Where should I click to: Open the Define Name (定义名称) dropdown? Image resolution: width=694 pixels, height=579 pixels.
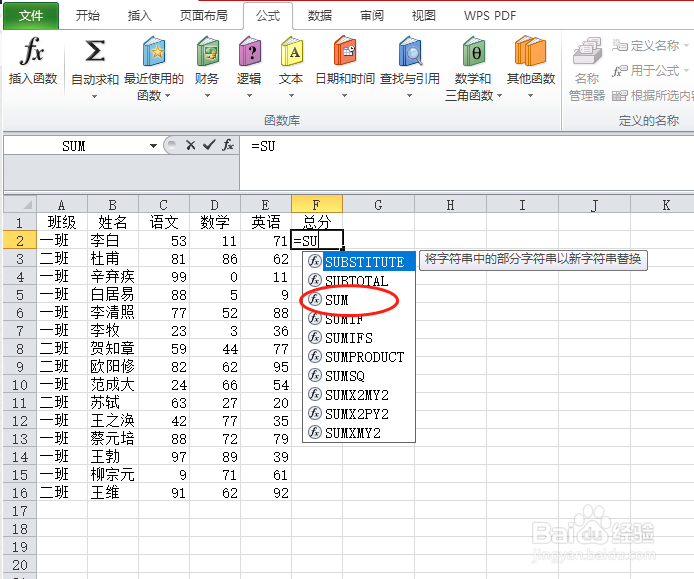pyautogui.click(x=686, y=45)
